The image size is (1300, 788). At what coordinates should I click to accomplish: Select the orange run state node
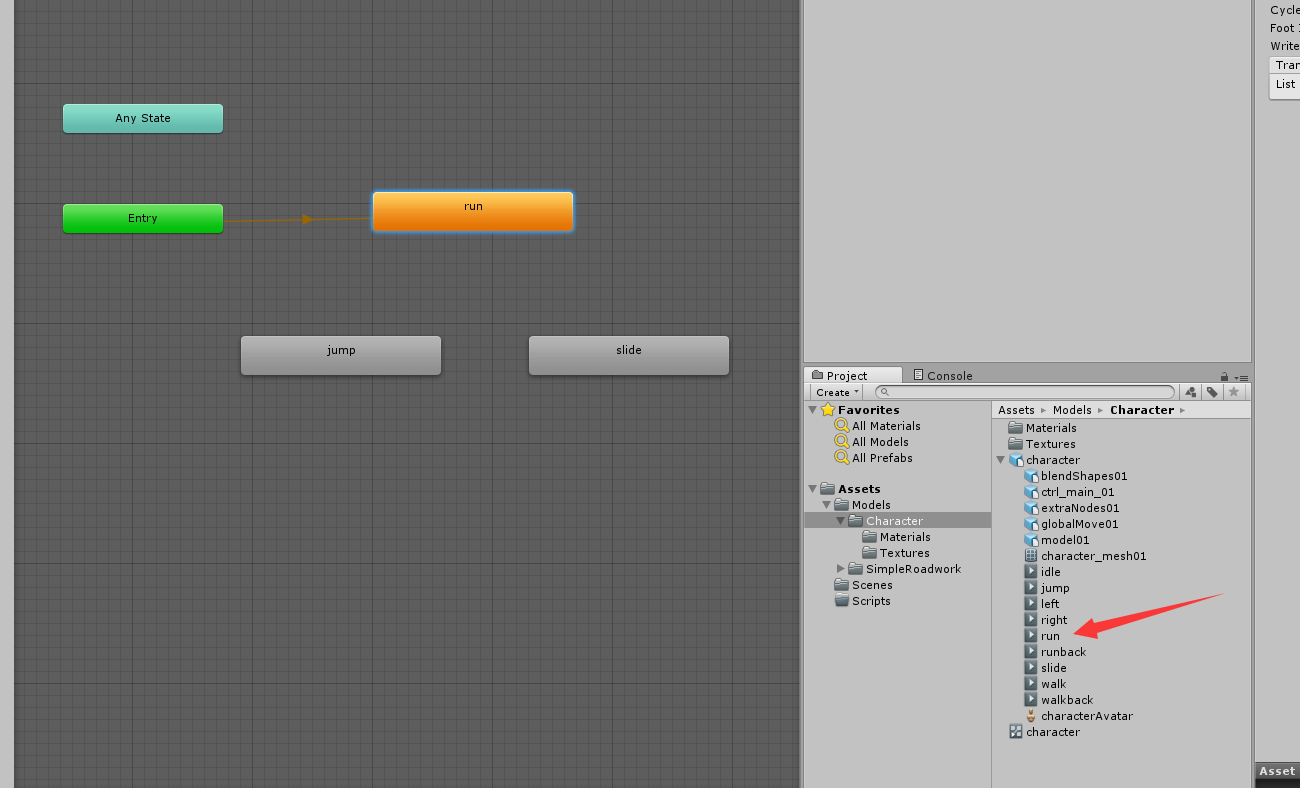(473, 212)
